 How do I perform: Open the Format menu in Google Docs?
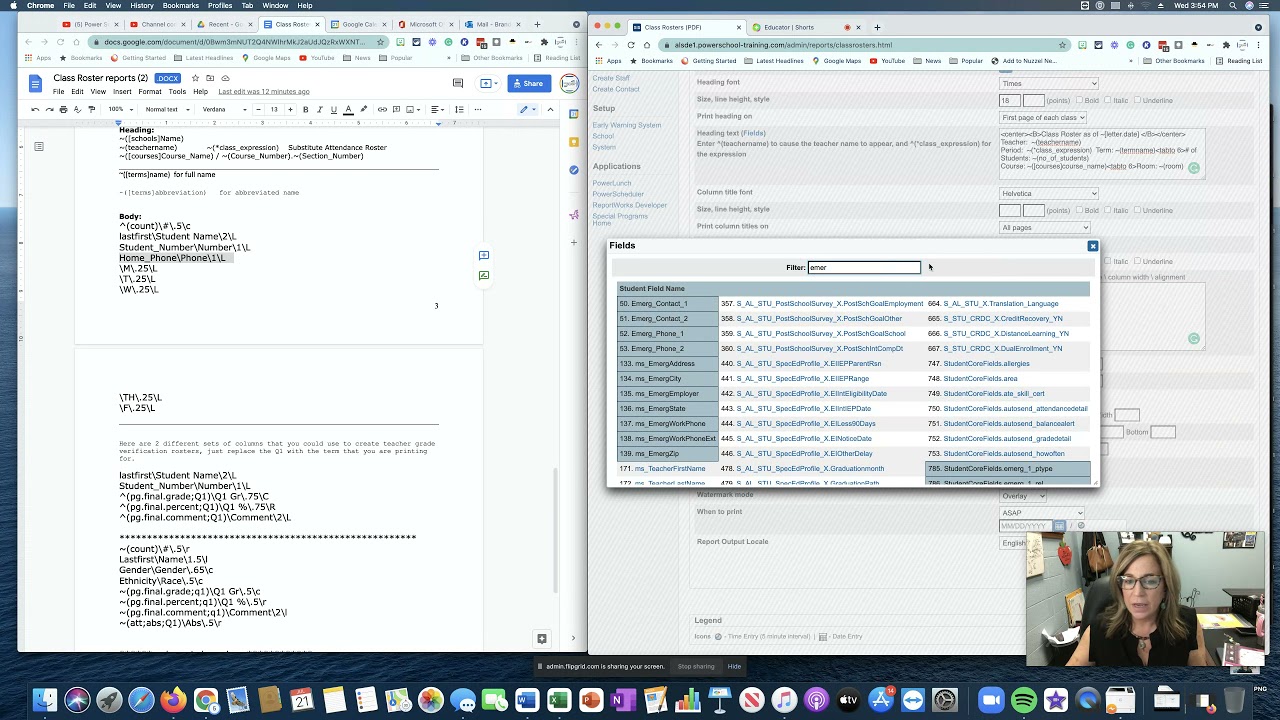click(149, 91)
